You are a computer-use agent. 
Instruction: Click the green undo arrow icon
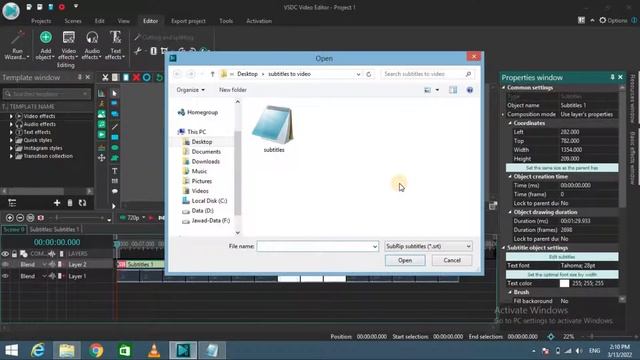tap(159, 77)
